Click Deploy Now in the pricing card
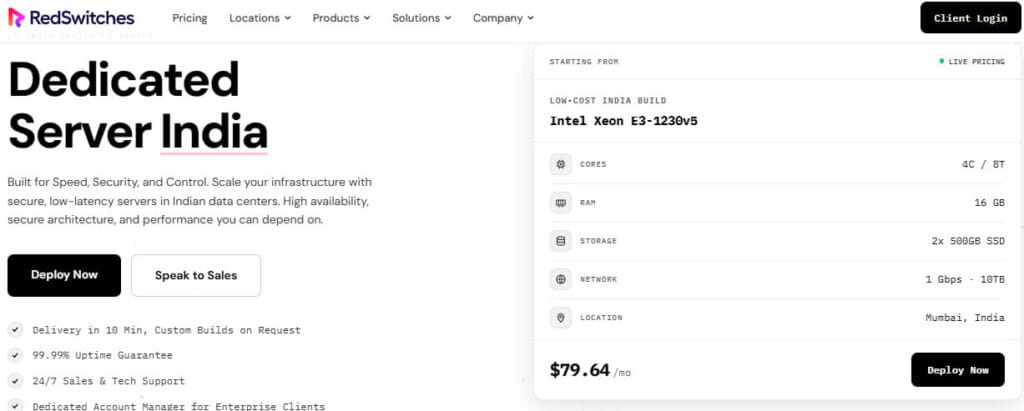The height and width of the screenshot is (411, 1024). pyautogui.click(x=958, y=370)
